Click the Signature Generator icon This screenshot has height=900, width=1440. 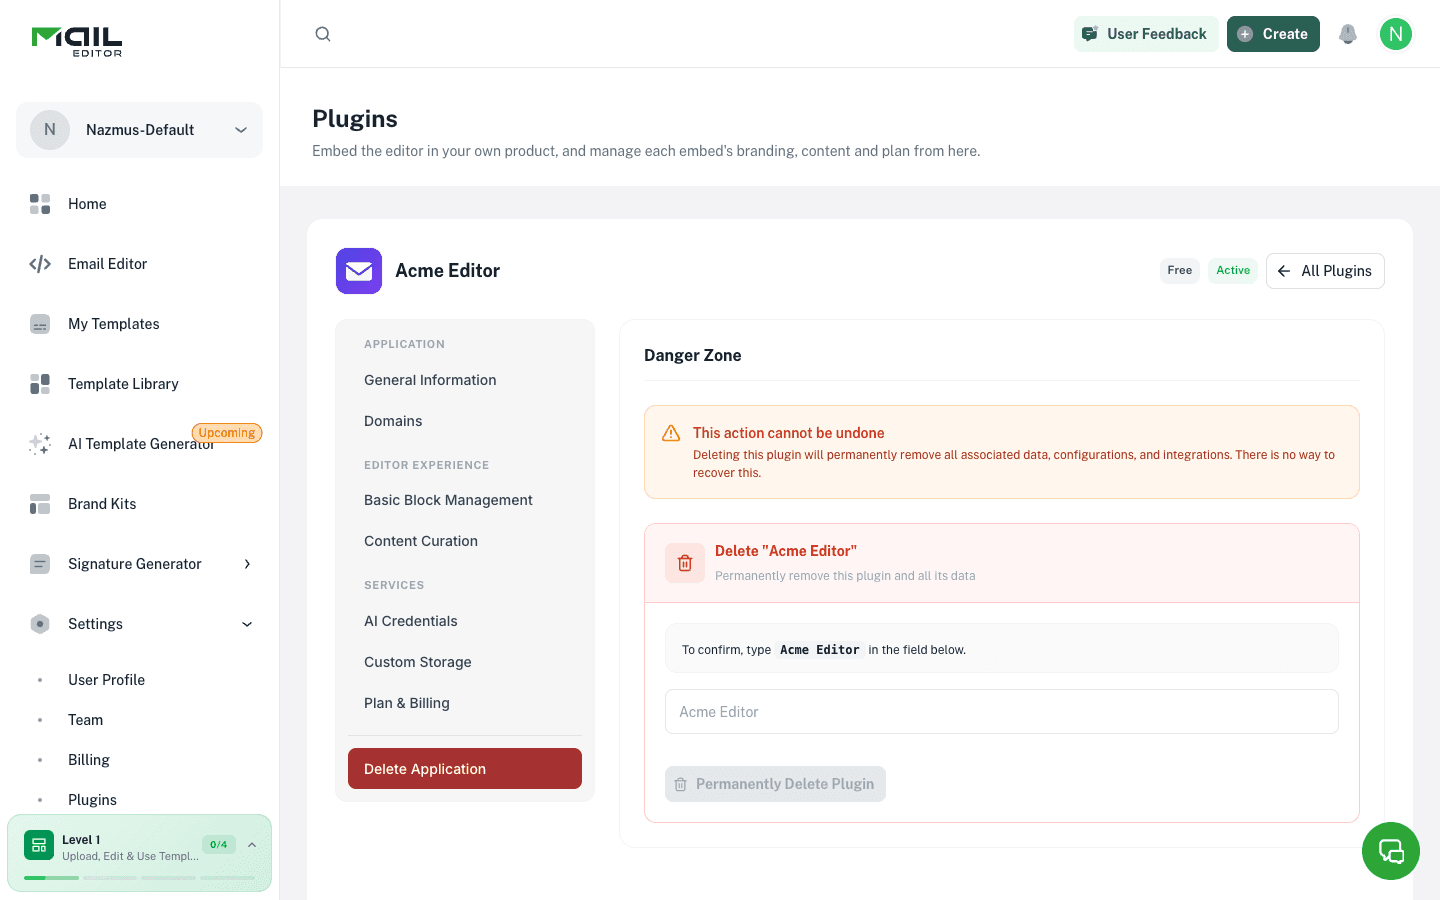tap(40, 564)
